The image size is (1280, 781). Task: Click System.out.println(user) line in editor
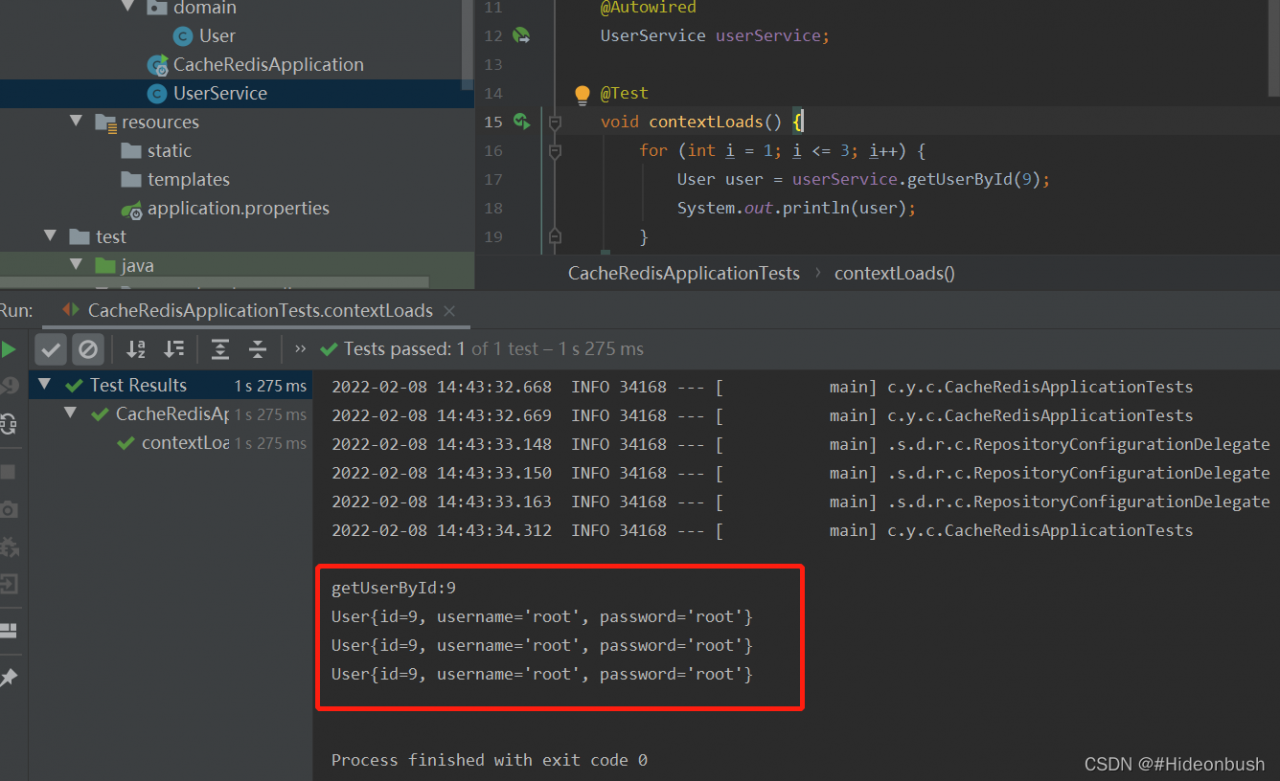(x=796, y=209)
